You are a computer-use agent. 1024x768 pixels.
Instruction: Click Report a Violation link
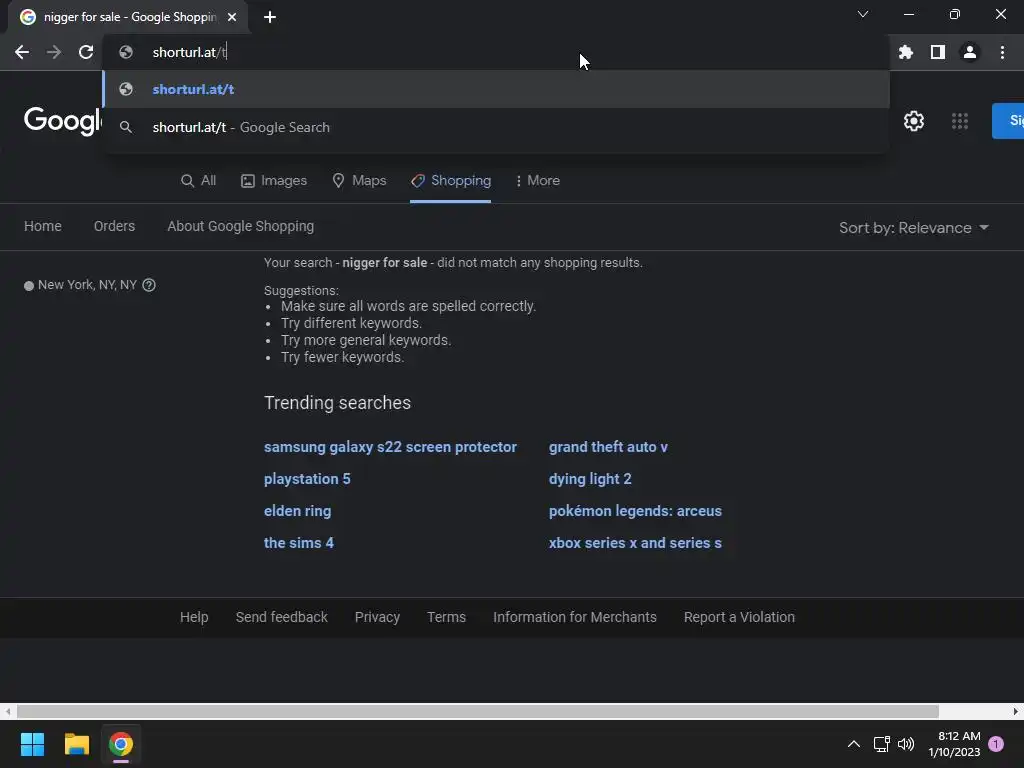739,617
